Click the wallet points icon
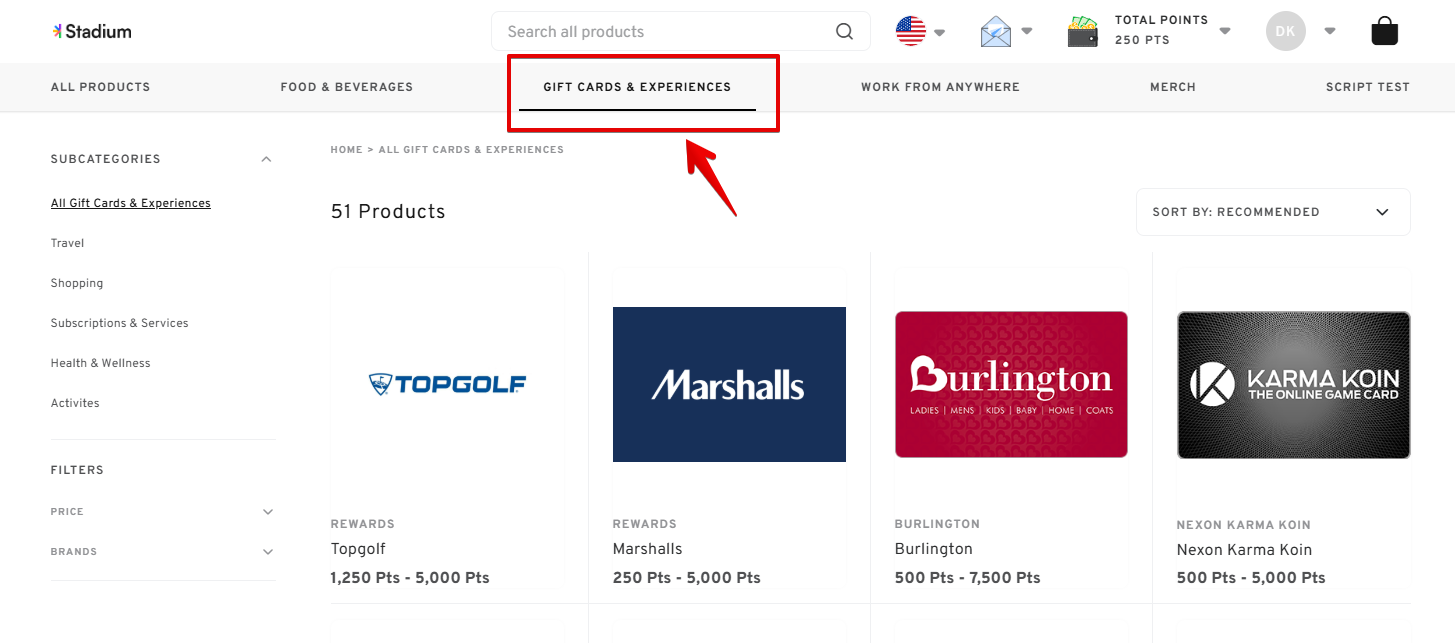 1083,31
